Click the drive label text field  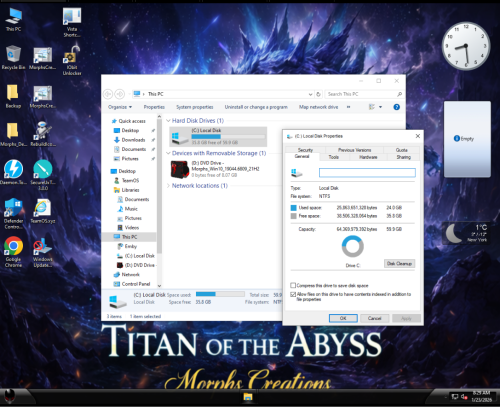[367, 172]
